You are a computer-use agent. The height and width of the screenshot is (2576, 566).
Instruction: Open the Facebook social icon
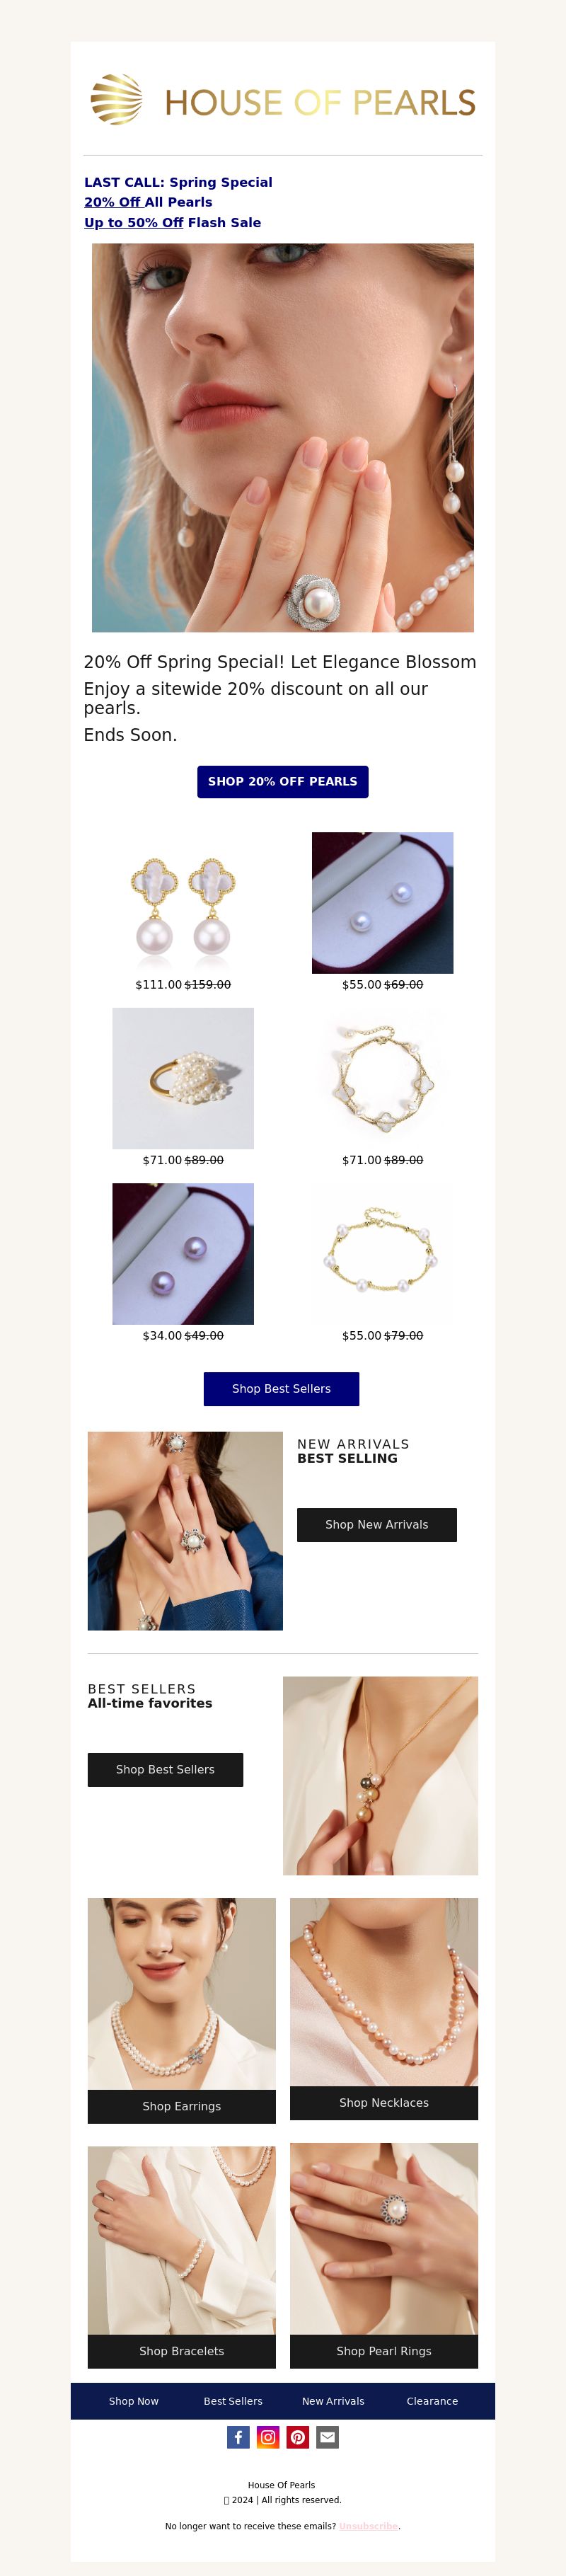pyautogui.click(x=238, y=2437)
